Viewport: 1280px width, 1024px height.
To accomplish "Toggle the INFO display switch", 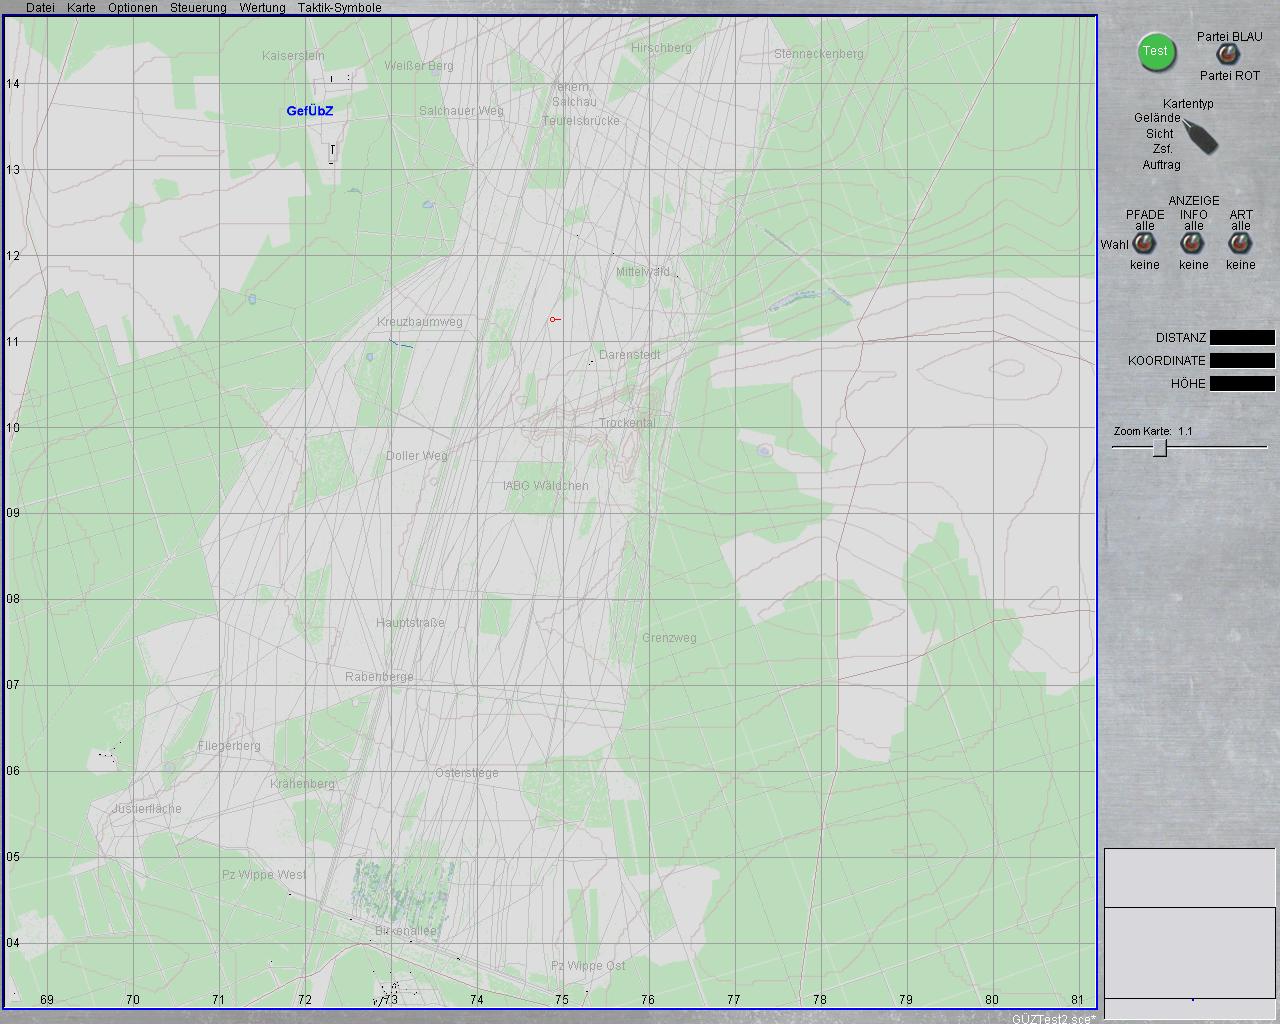I will pyautogui.click(x=1192, y=244).
